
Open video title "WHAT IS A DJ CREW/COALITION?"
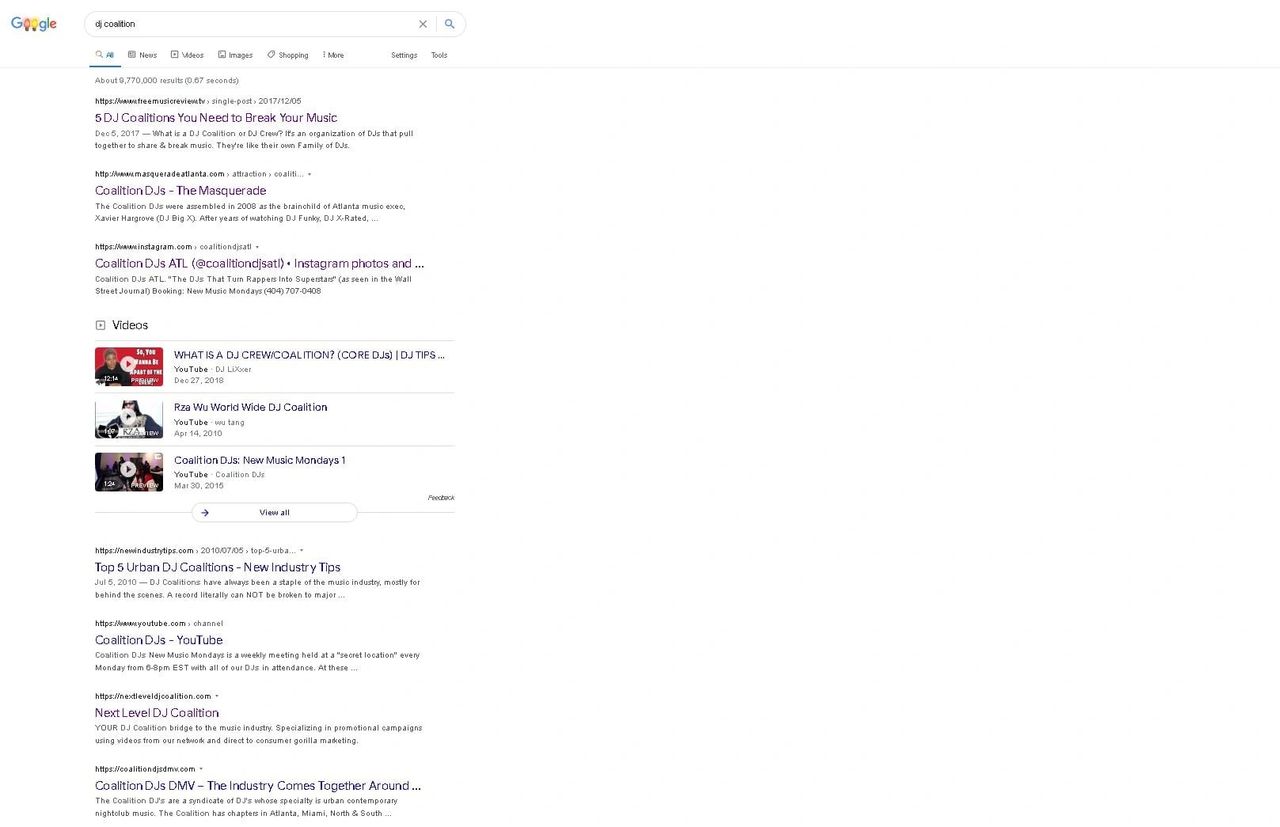click(309, 355)
